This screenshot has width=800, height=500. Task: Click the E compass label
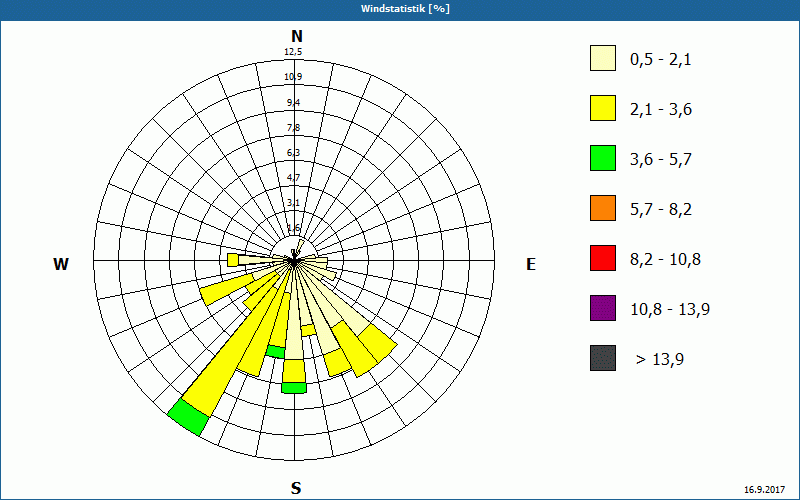(531, 264)
